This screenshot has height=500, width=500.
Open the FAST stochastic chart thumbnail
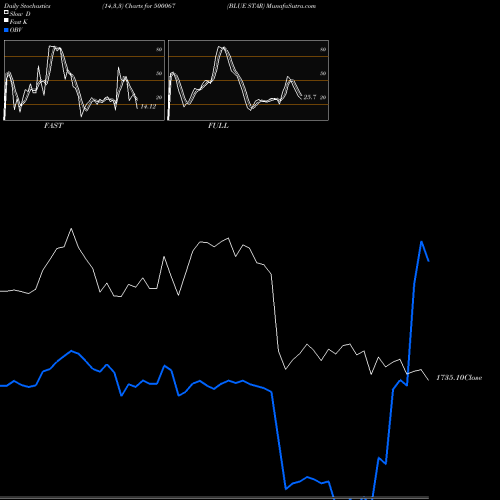[84, 80]
